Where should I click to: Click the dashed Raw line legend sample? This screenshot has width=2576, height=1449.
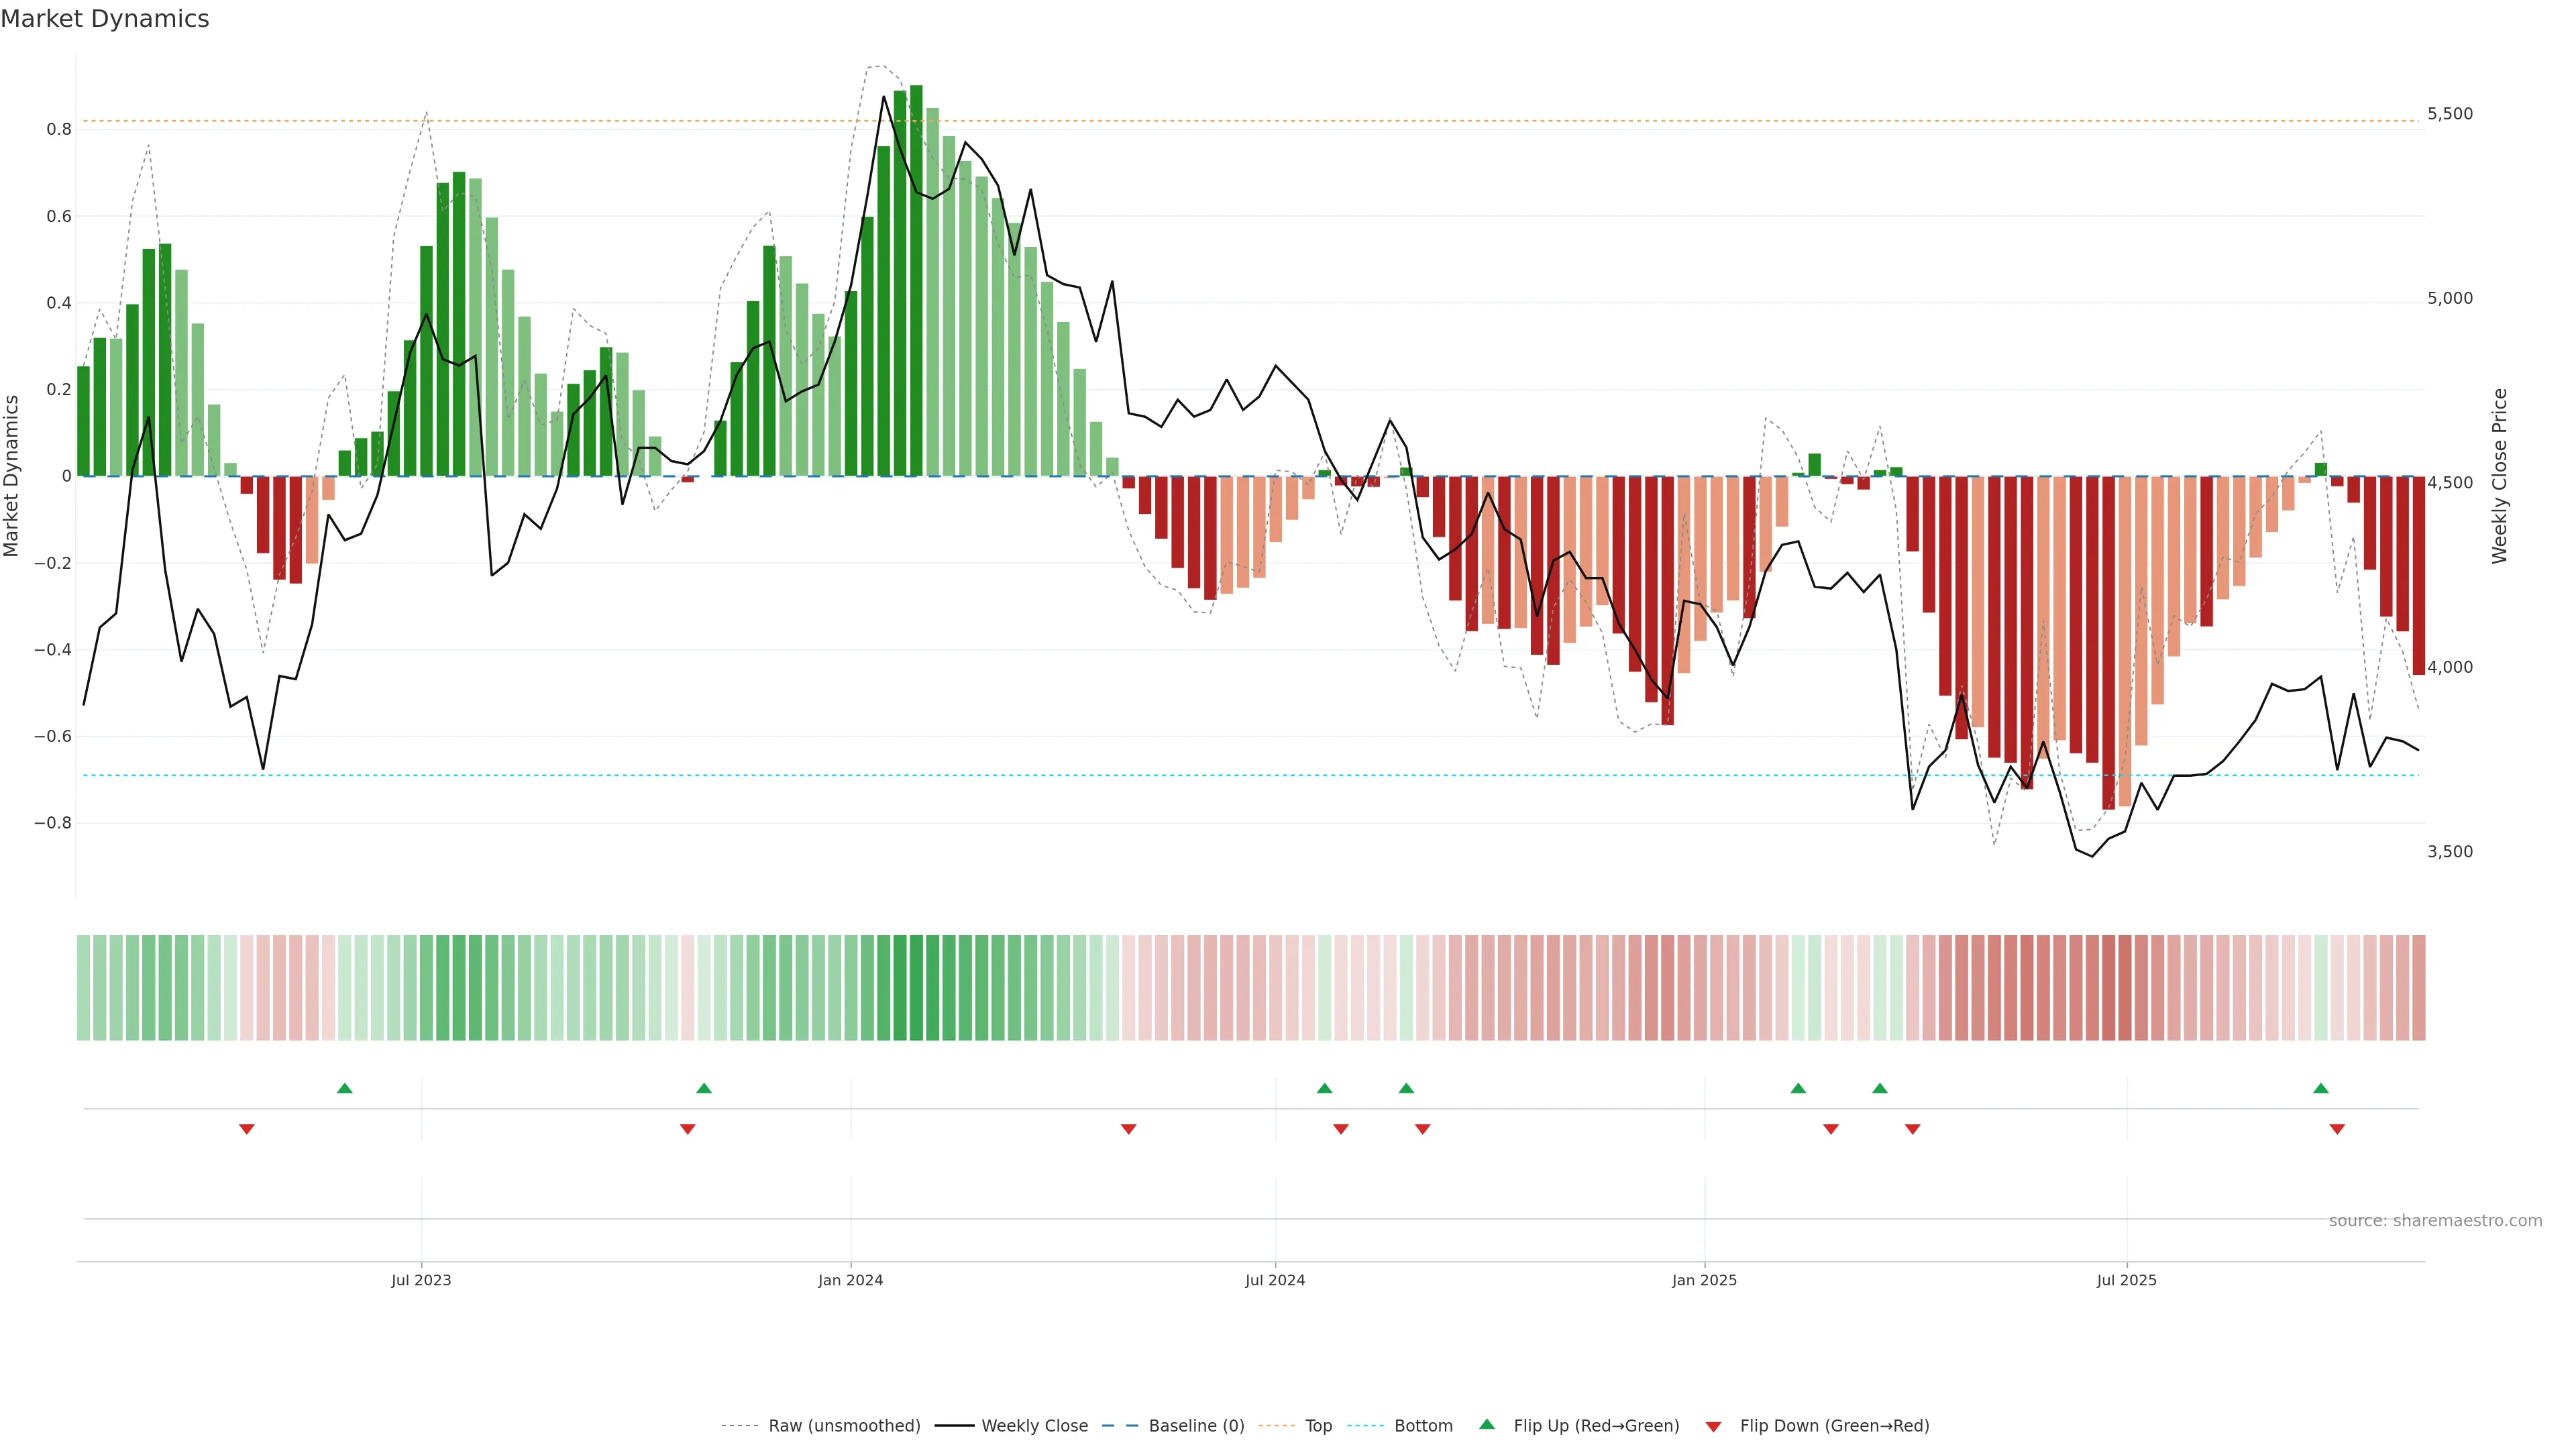pos(740,1426)
